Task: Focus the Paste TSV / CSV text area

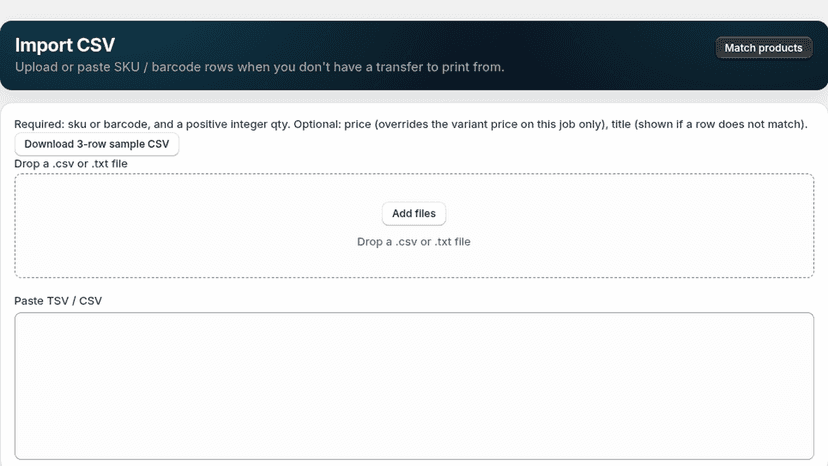Action: (x=414, y=386)
